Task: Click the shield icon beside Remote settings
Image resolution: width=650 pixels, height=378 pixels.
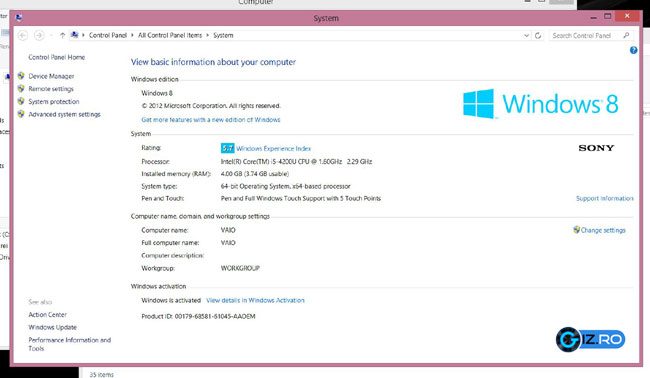Action: (x=21, y=88)
